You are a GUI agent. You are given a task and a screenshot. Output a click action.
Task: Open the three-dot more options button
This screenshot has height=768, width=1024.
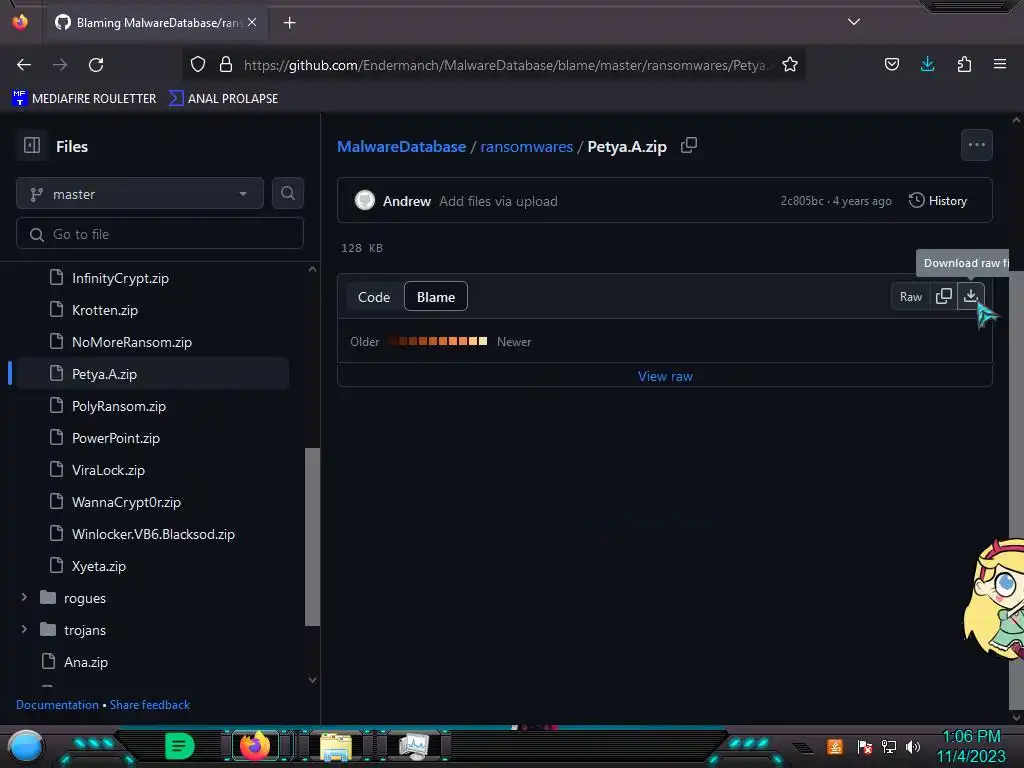976,145
